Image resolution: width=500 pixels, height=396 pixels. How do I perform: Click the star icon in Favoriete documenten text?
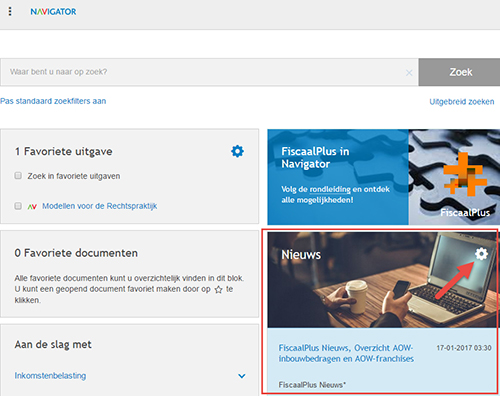click(x=218, y=290)
